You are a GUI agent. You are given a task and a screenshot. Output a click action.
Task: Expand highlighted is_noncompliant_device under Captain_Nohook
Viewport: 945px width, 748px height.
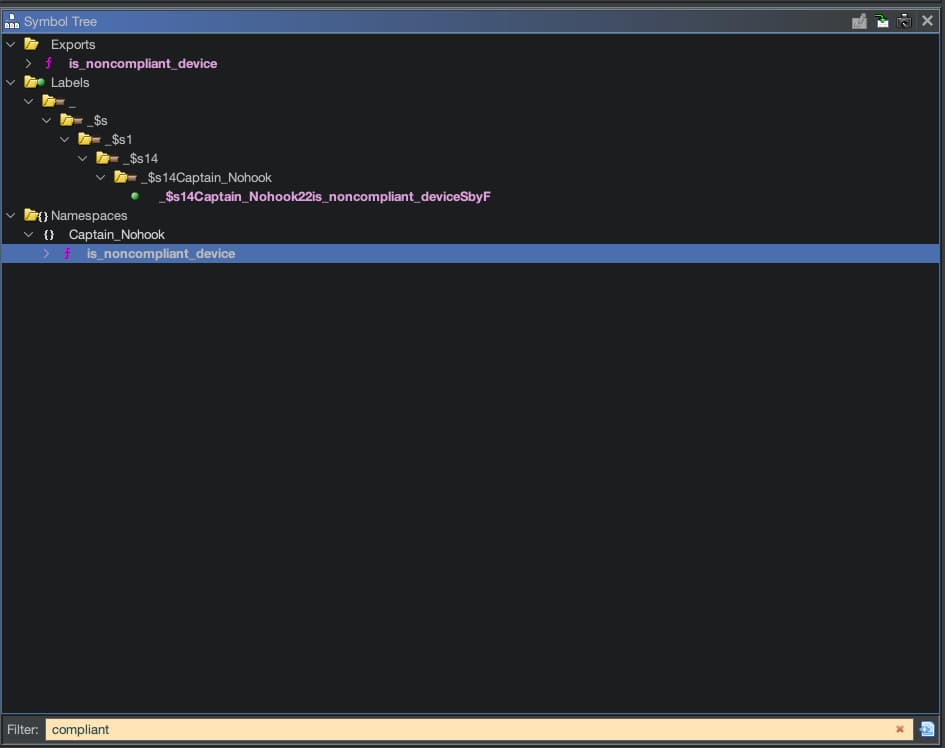[x=46, y=254]
